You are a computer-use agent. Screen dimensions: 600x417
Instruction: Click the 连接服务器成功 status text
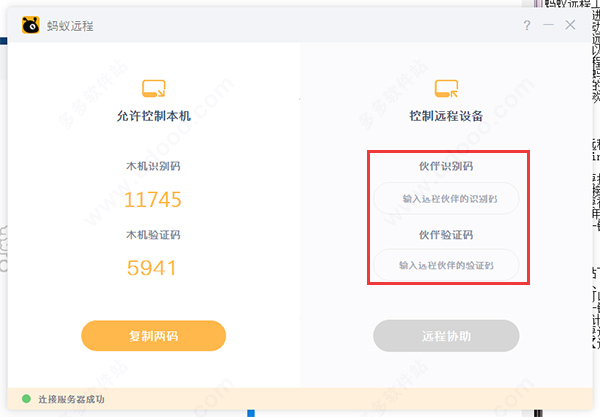click(x=71, y=399)
